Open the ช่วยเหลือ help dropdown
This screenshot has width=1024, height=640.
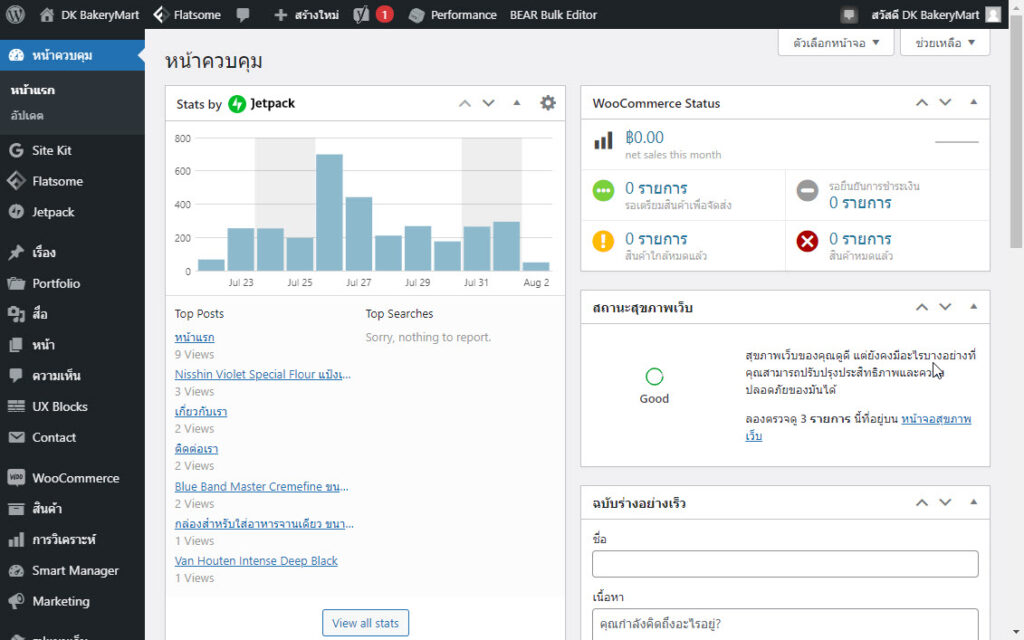point(944,43)
